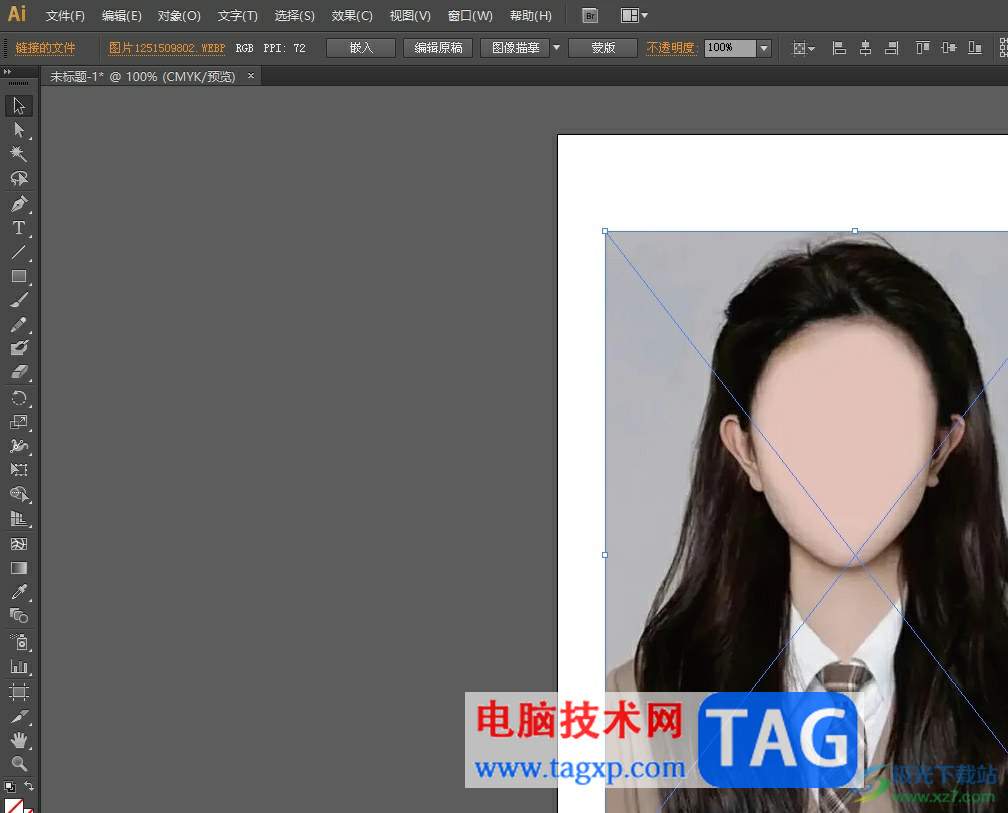
Task: Open the 文字(T) menu
Action: [x=237, y=15]
